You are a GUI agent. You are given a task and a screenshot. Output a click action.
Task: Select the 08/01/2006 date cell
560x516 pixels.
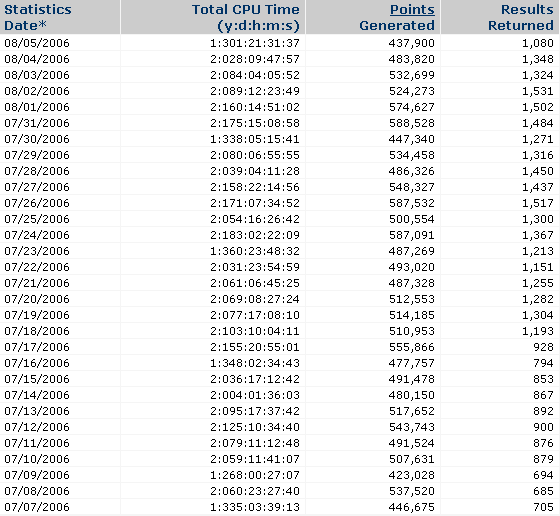click(x=37, y=107)
